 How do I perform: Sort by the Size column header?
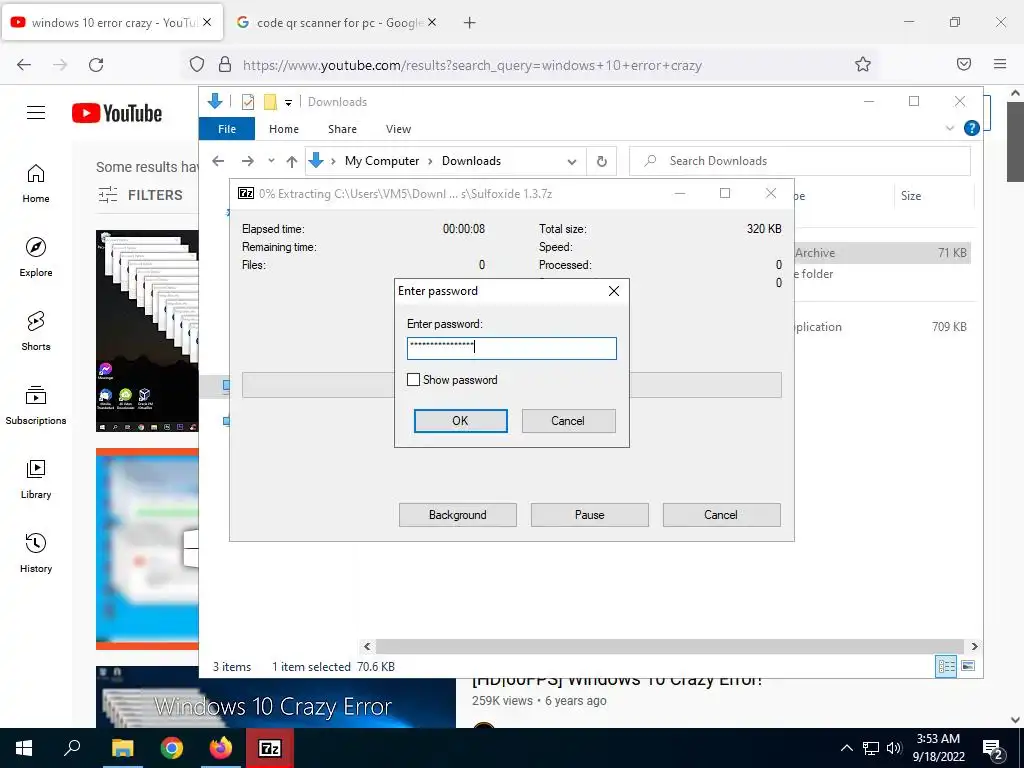tap(911, 195)
